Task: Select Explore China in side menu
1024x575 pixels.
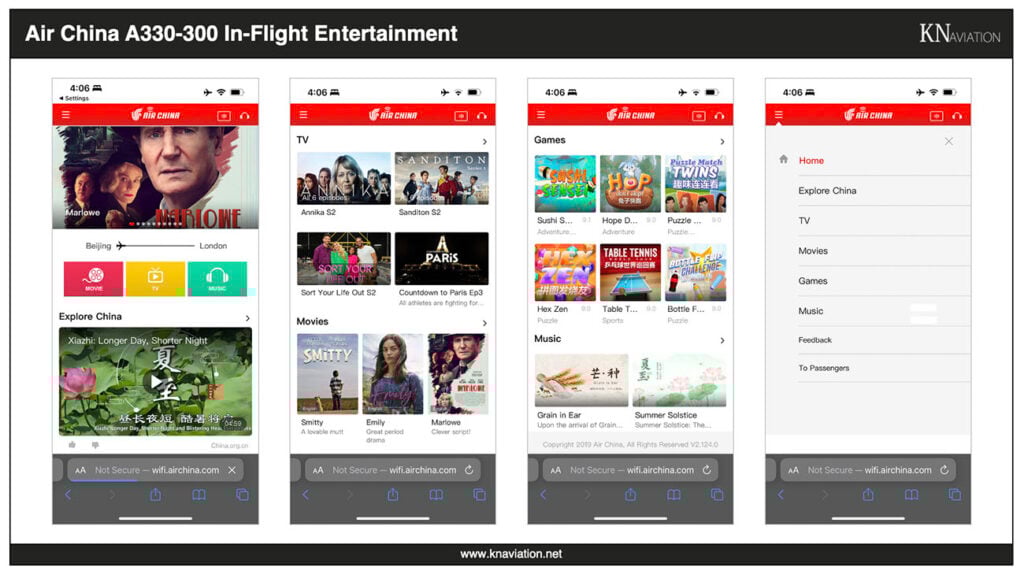Action: point(827,191)
